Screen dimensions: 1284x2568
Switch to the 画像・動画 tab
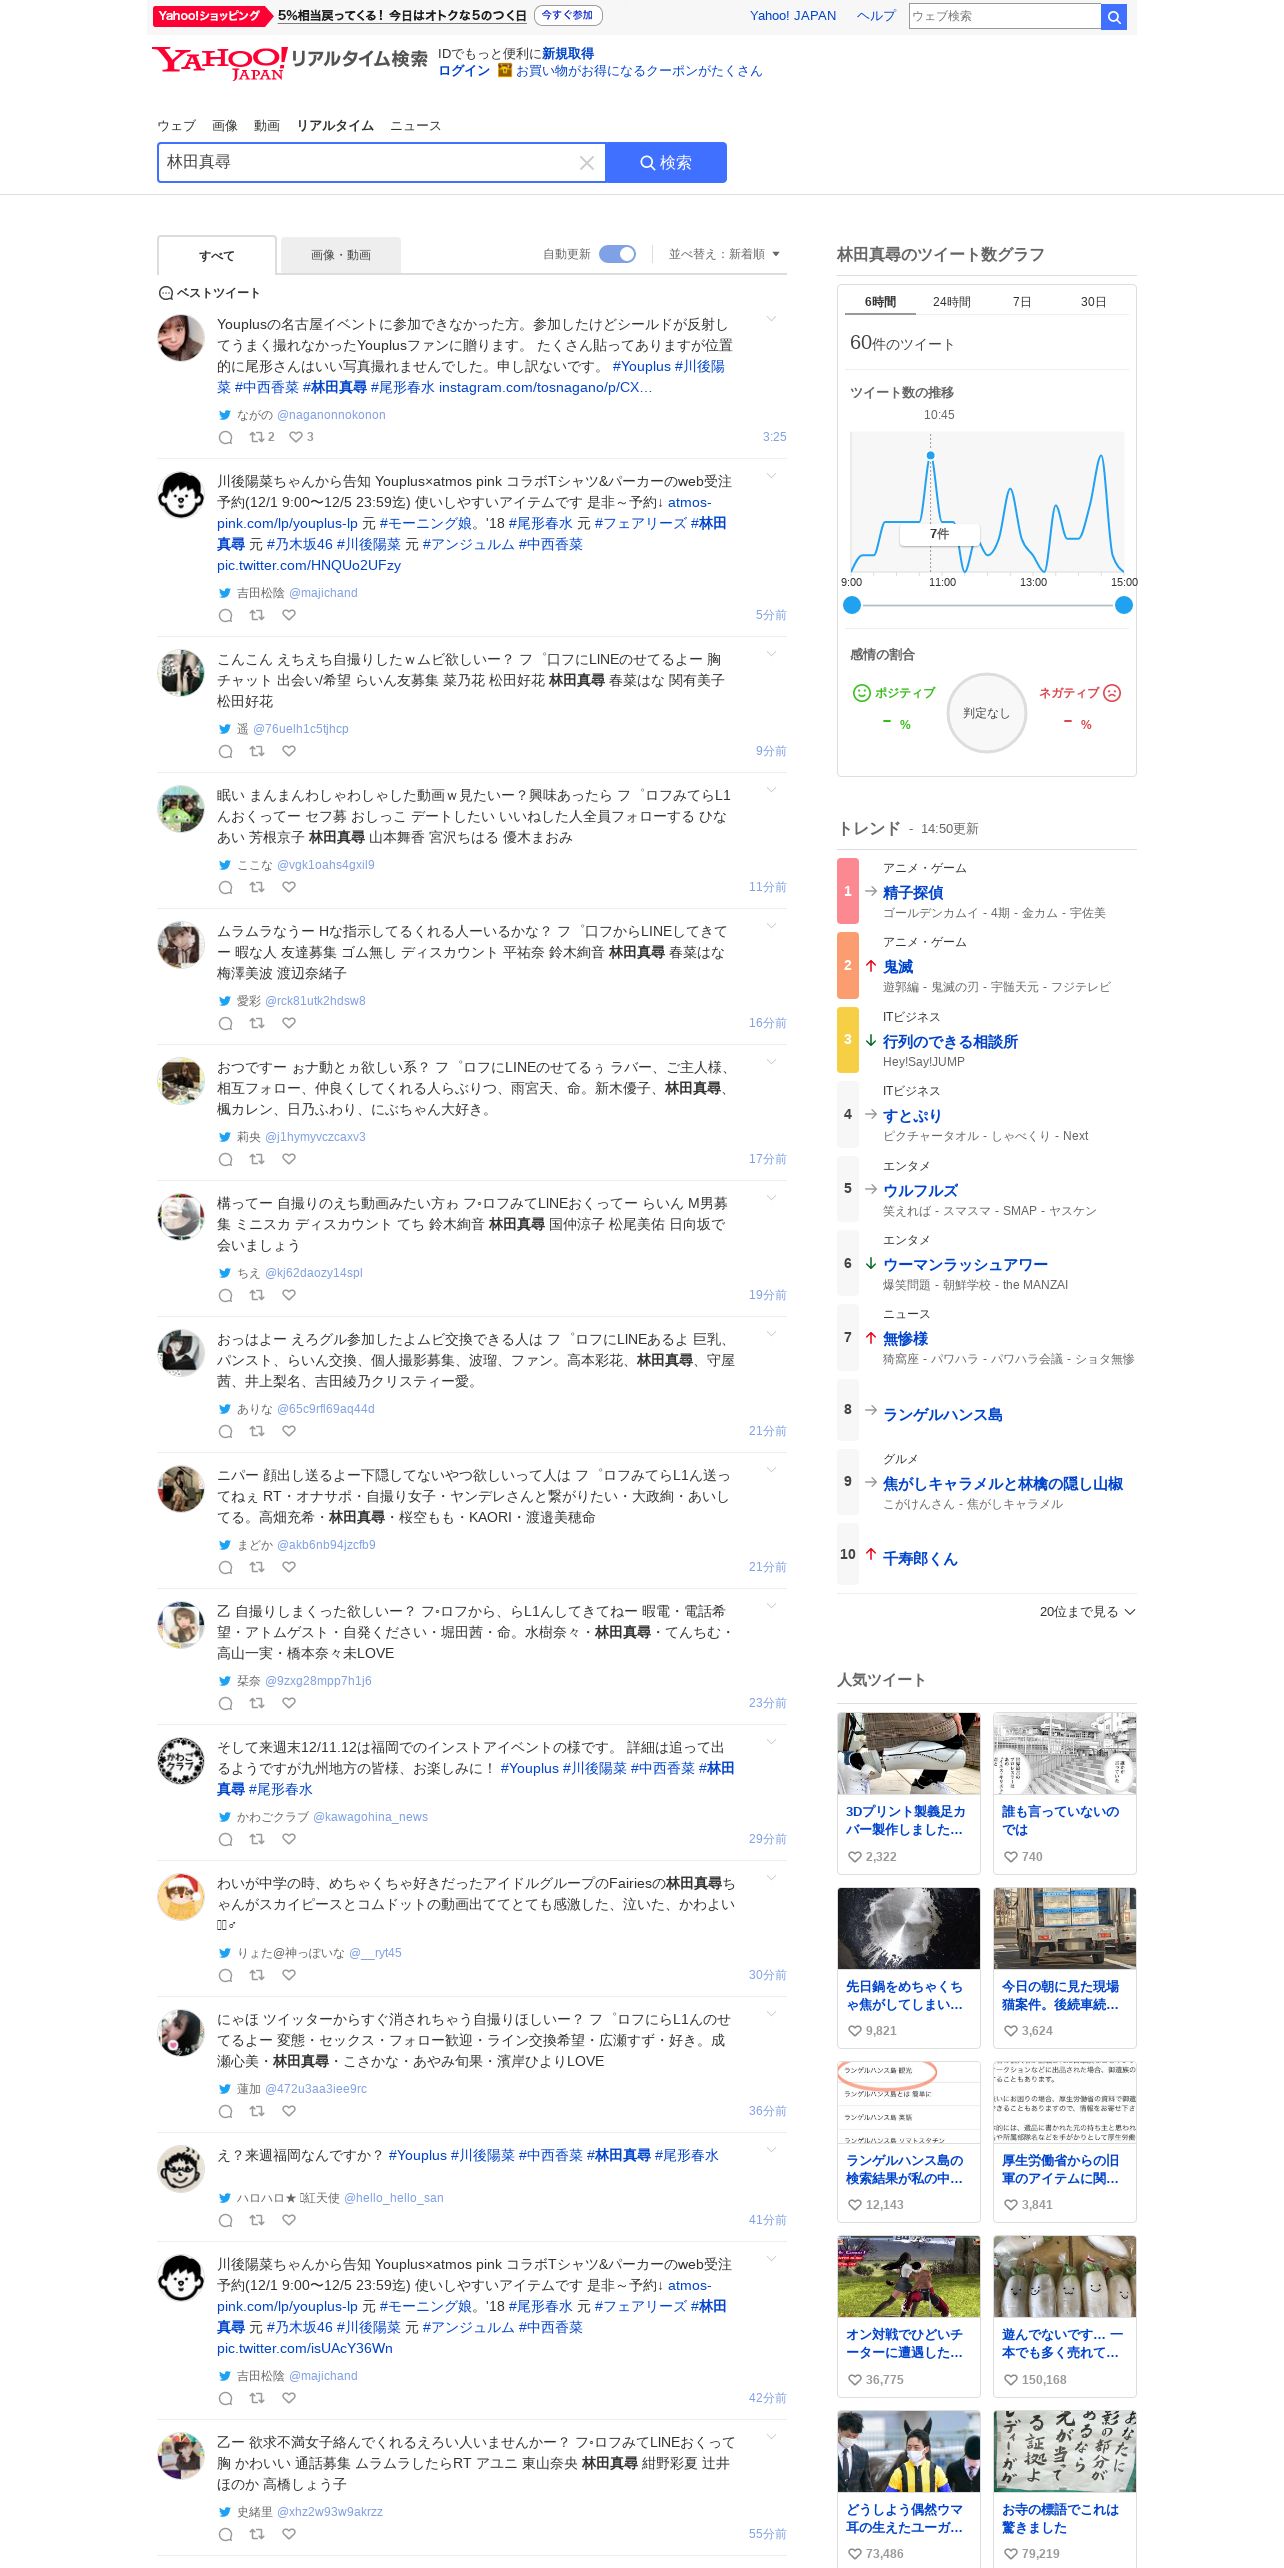click(341, 255)
